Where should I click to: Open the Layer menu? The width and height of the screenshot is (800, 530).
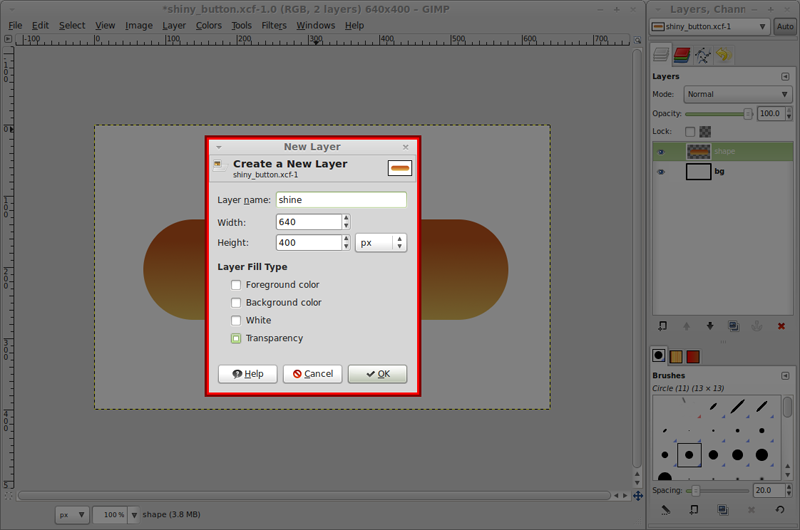[x=174, y=26]
